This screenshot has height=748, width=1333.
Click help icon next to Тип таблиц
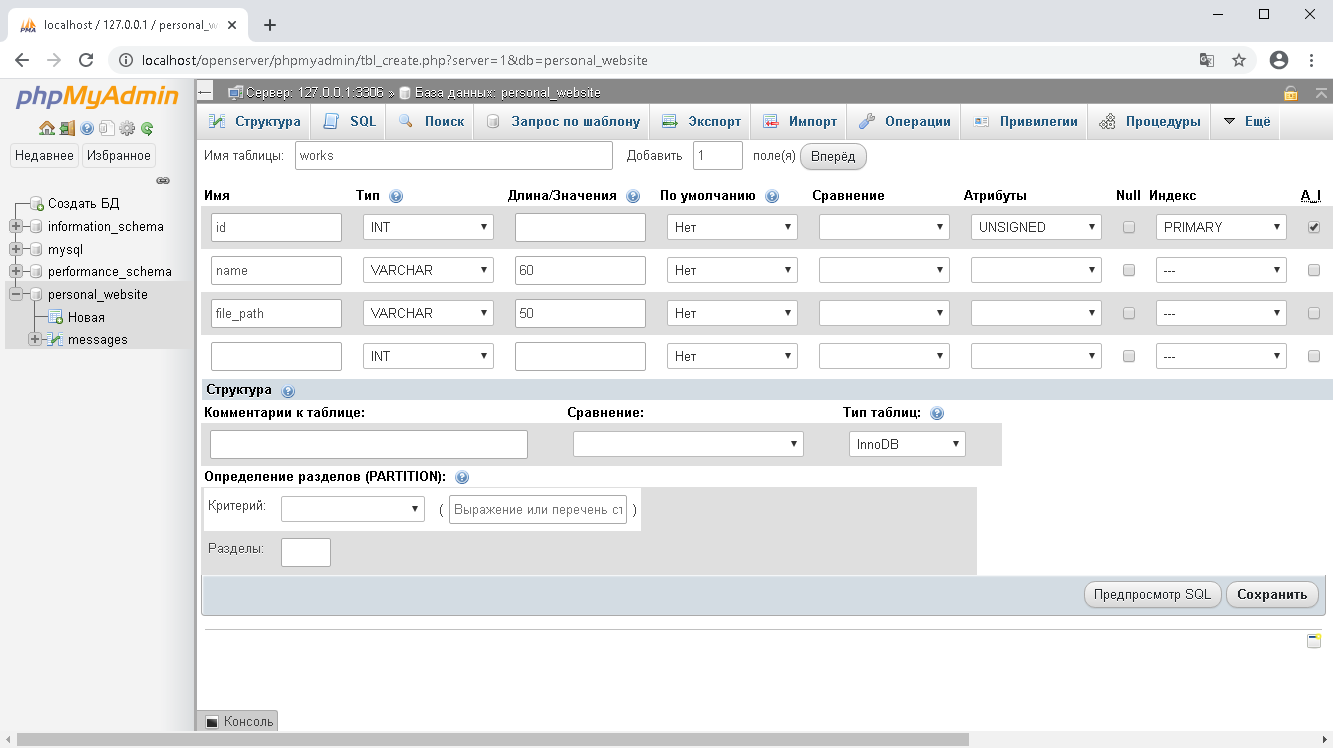[937, 413]
